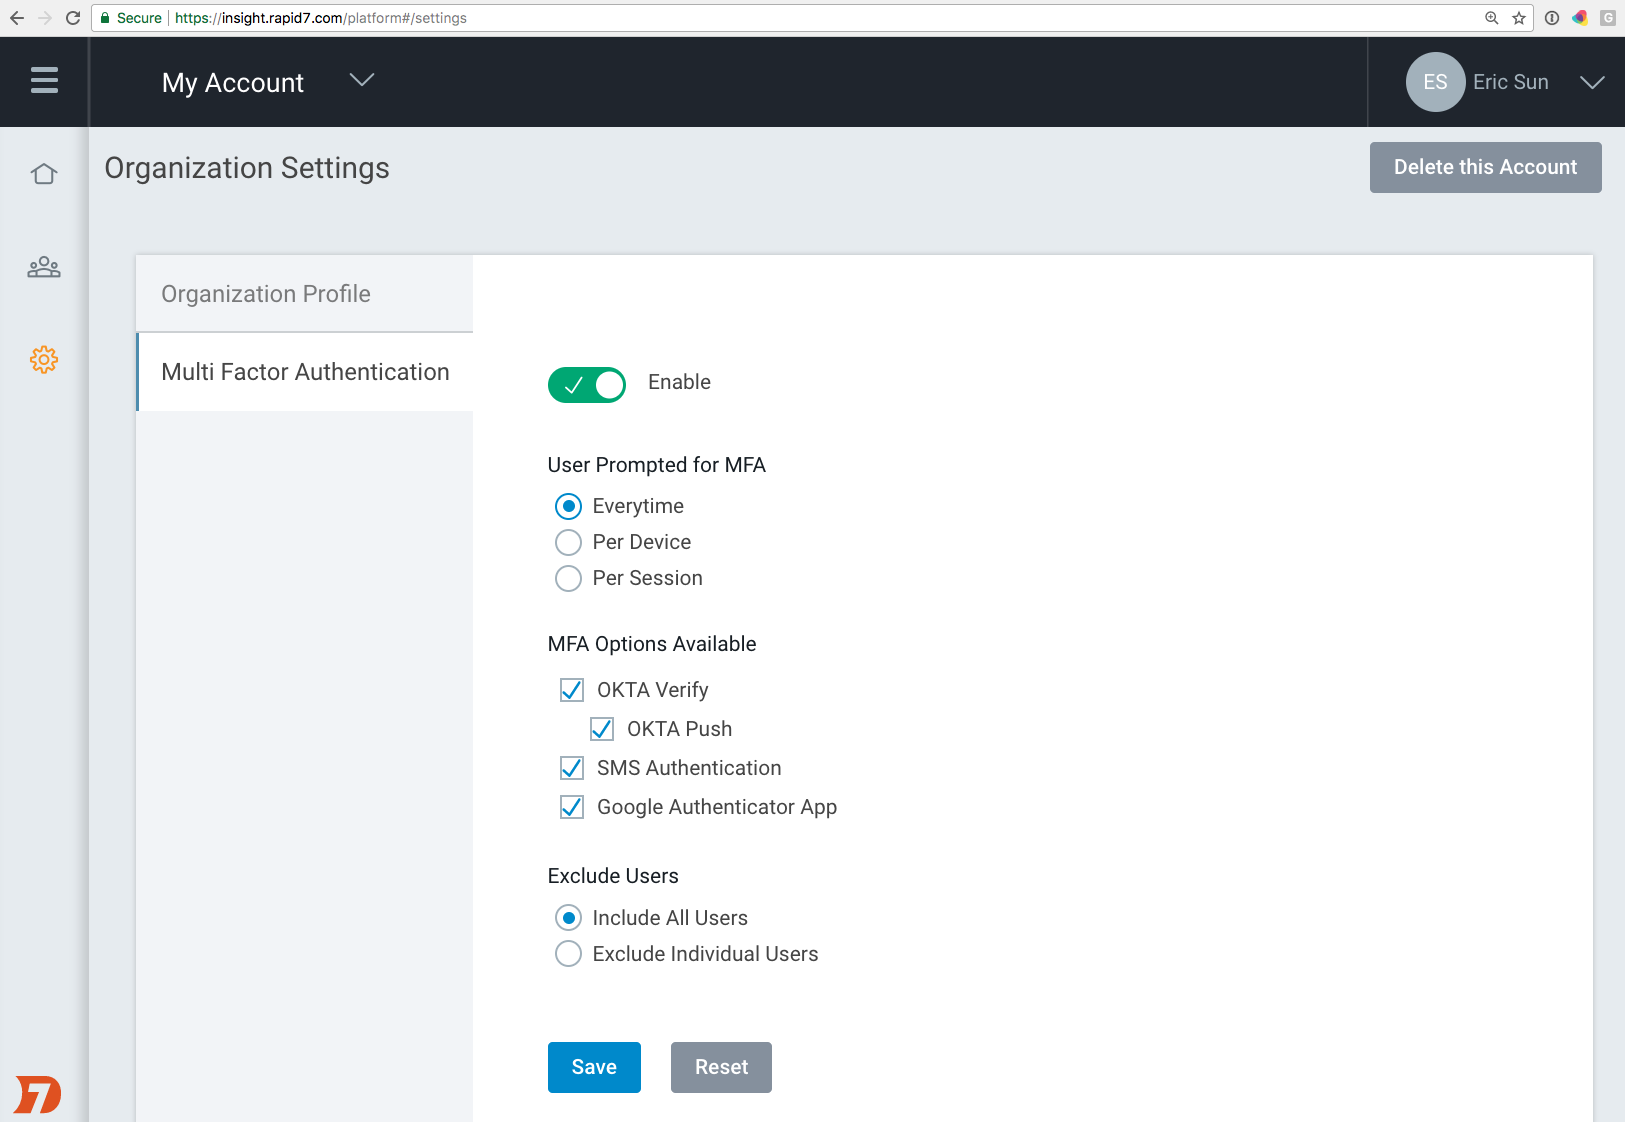This screenshot has width=1625, height=1122.
Task: Choose Exclude Individual Users
Action: [x=568, y=954]
